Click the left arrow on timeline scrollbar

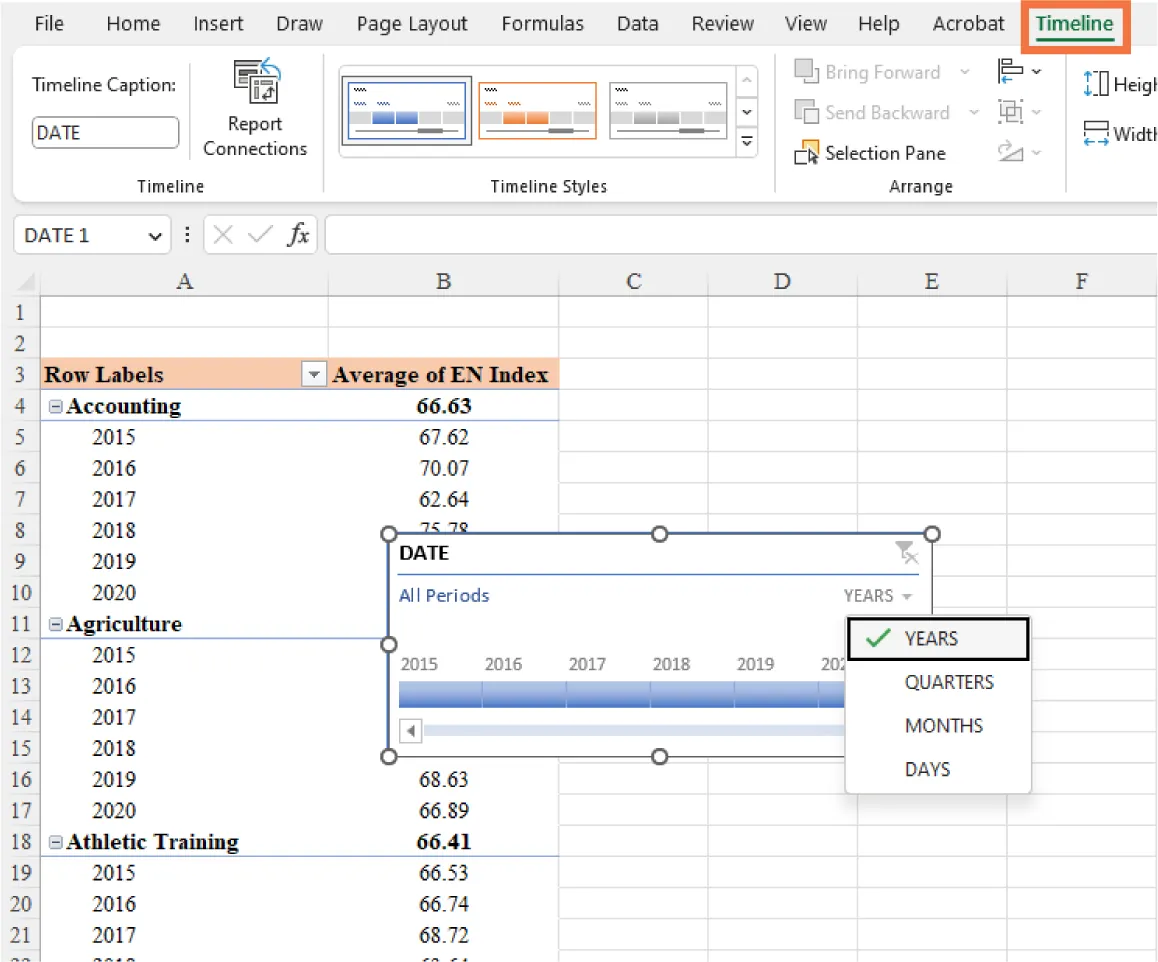coord(410,731)
